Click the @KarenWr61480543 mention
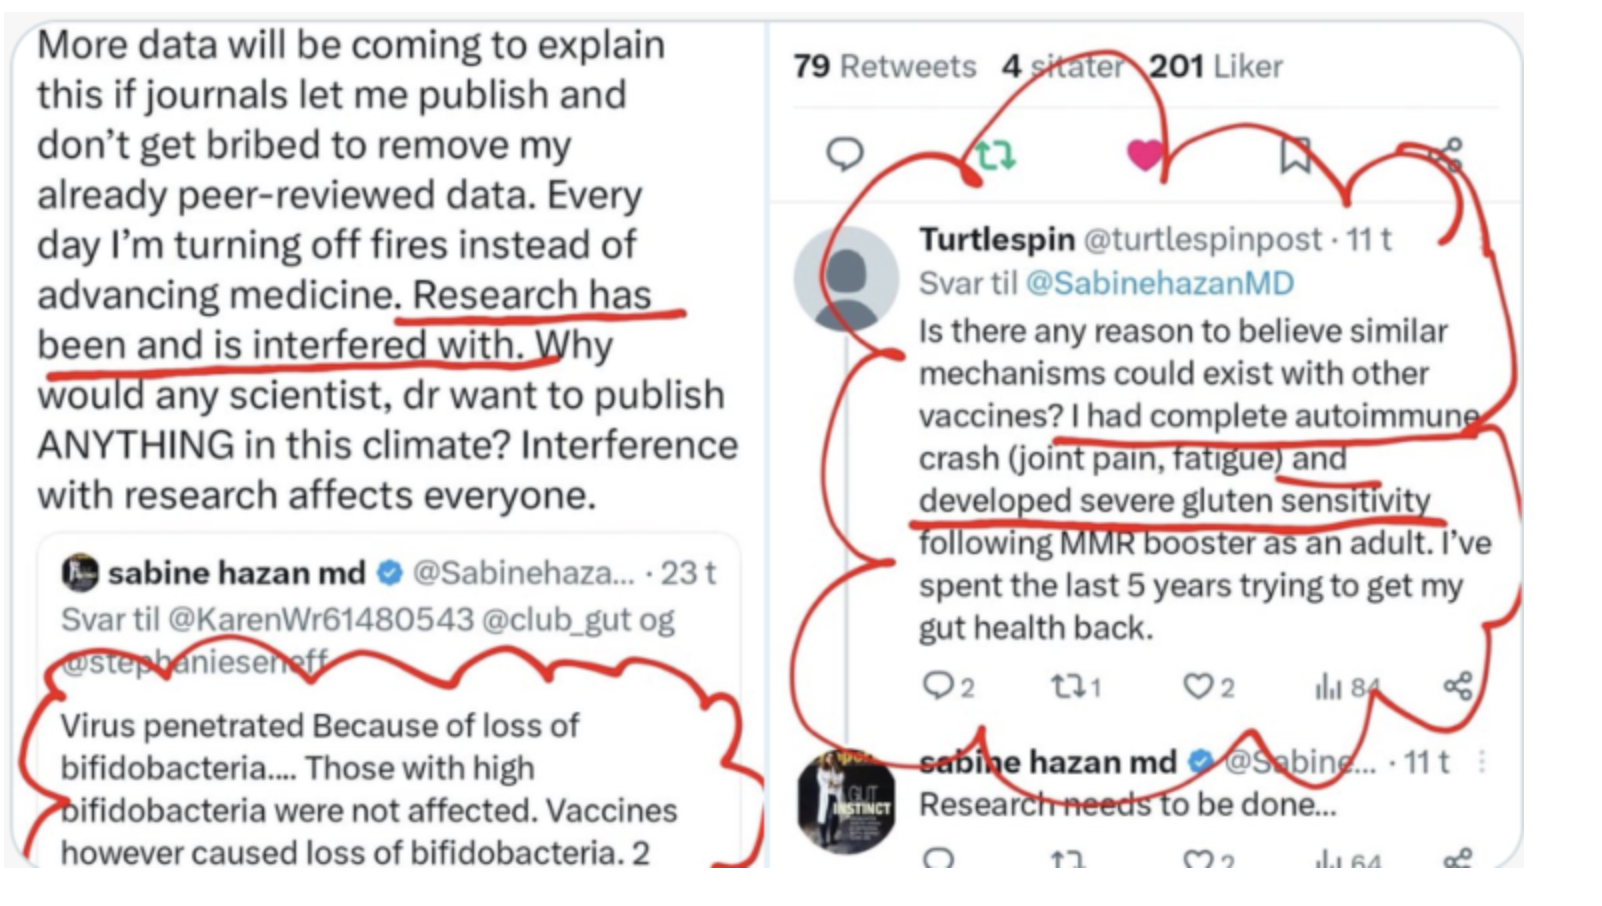The image size is (1602, 906). (x=320, y=620)
